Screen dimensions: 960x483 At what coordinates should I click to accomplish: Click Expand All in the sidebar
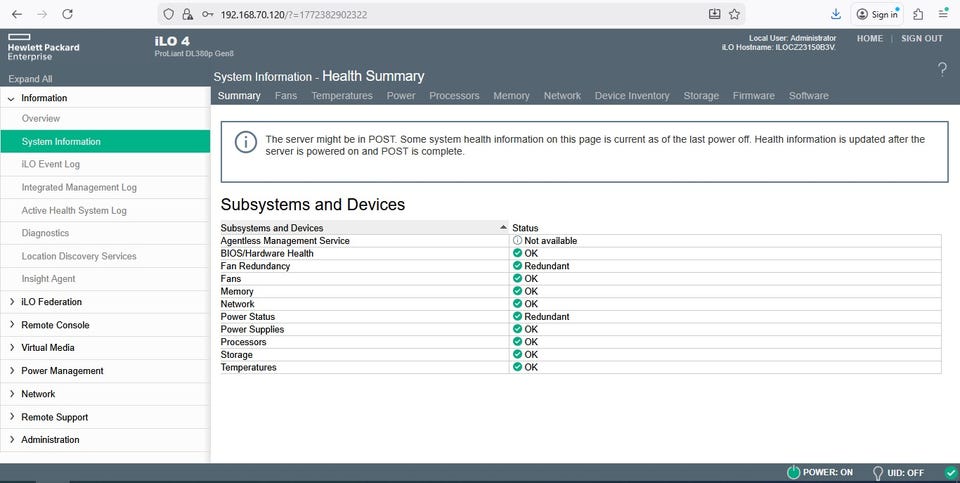30,79
